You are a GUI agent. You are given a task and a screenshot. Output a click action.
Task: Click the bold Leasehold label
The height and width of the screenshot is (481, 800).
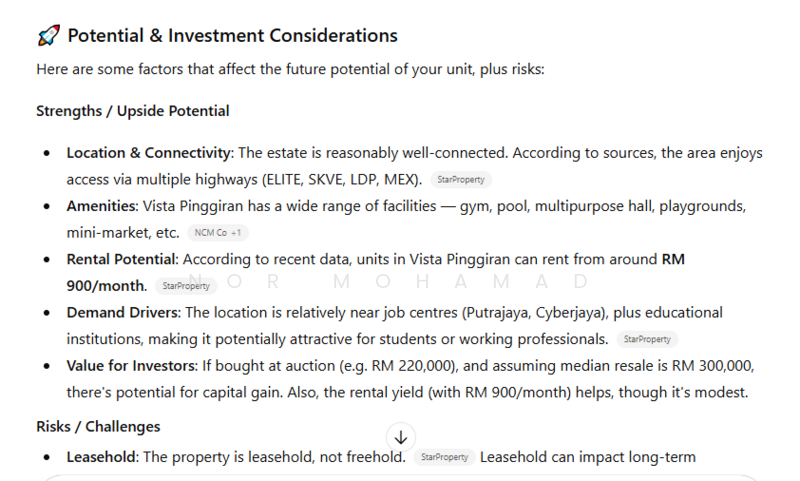point(104,457)
